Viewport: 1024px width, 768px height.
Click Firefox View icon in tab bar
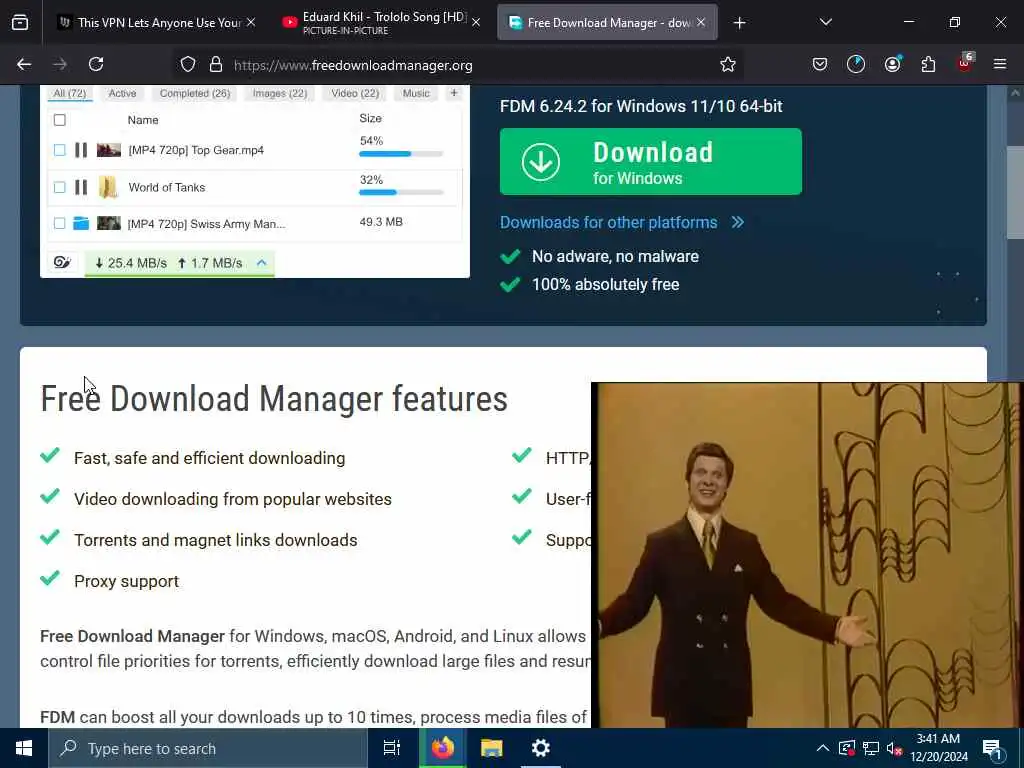(x=20, y=22)
